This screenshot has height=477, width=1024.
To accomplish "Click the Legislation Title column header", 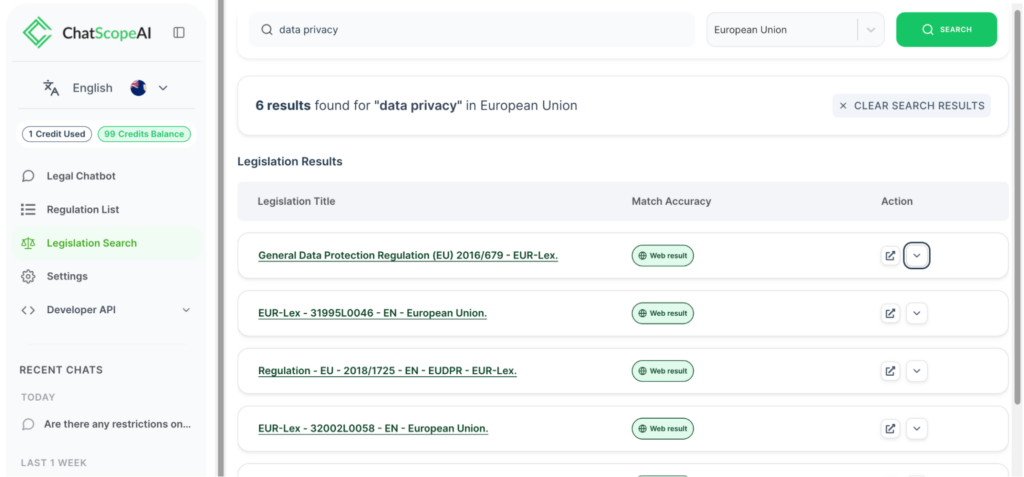I will click(x=296, y=201).
